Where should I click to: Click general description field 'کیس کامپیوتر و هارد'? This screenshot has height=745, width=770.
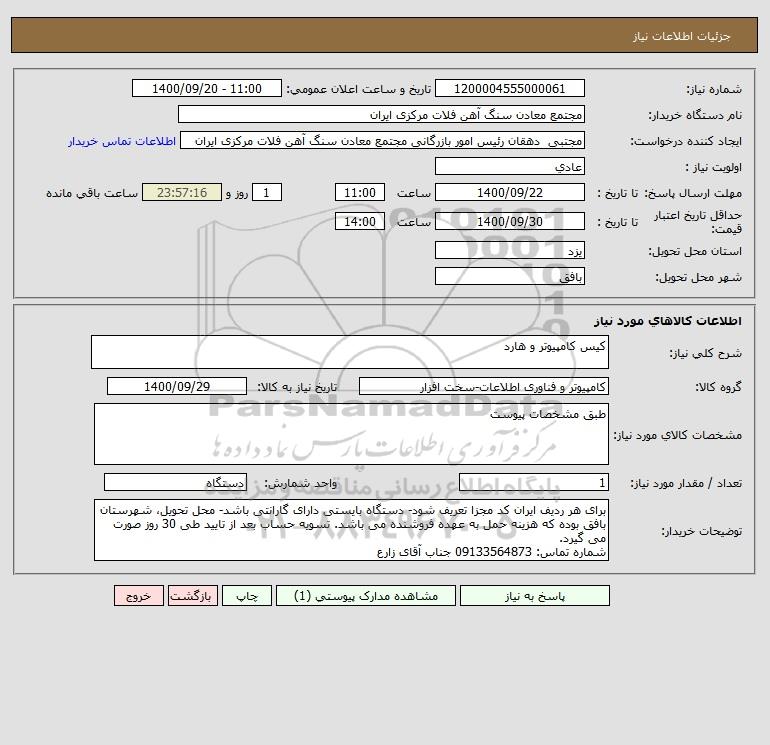[x=350, y=352]
